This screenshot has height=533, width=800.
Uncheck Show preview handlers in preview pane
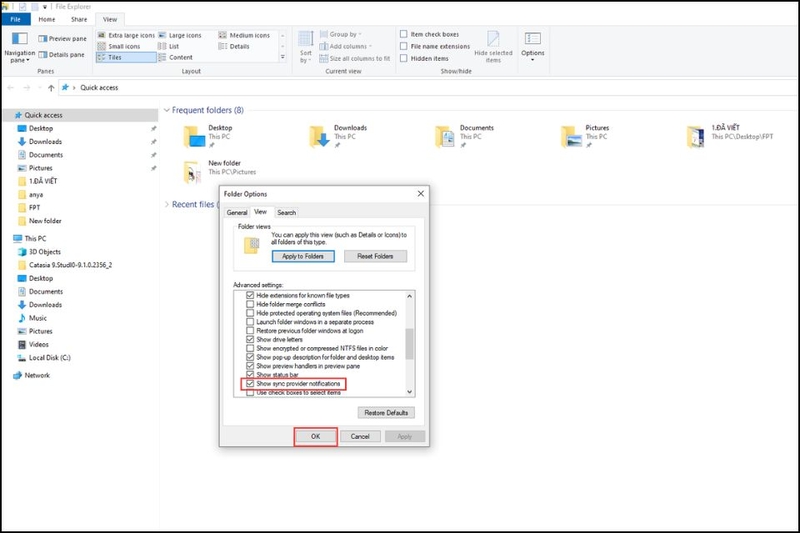pos(250,366)
